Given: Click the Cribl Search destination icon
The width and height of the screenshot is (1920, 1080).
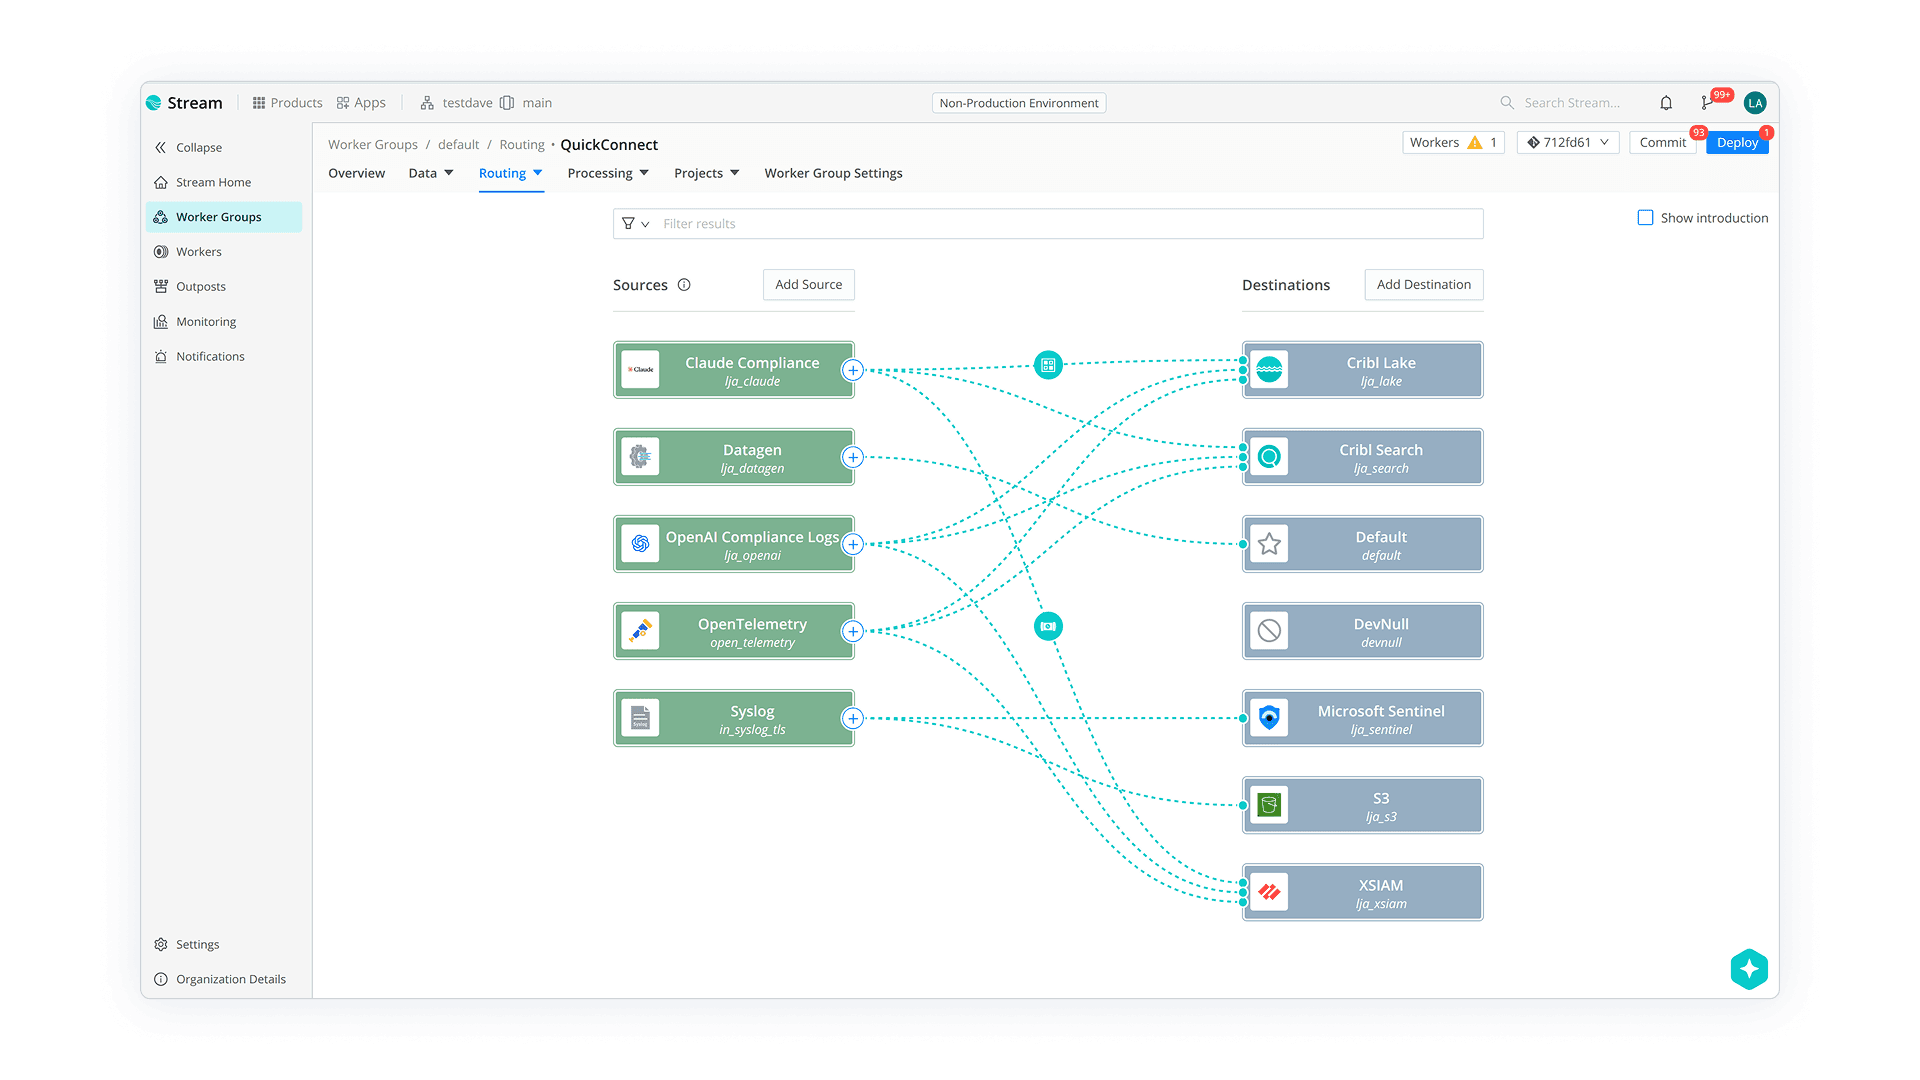Looking at the screenshot, I should point(1269,458).
